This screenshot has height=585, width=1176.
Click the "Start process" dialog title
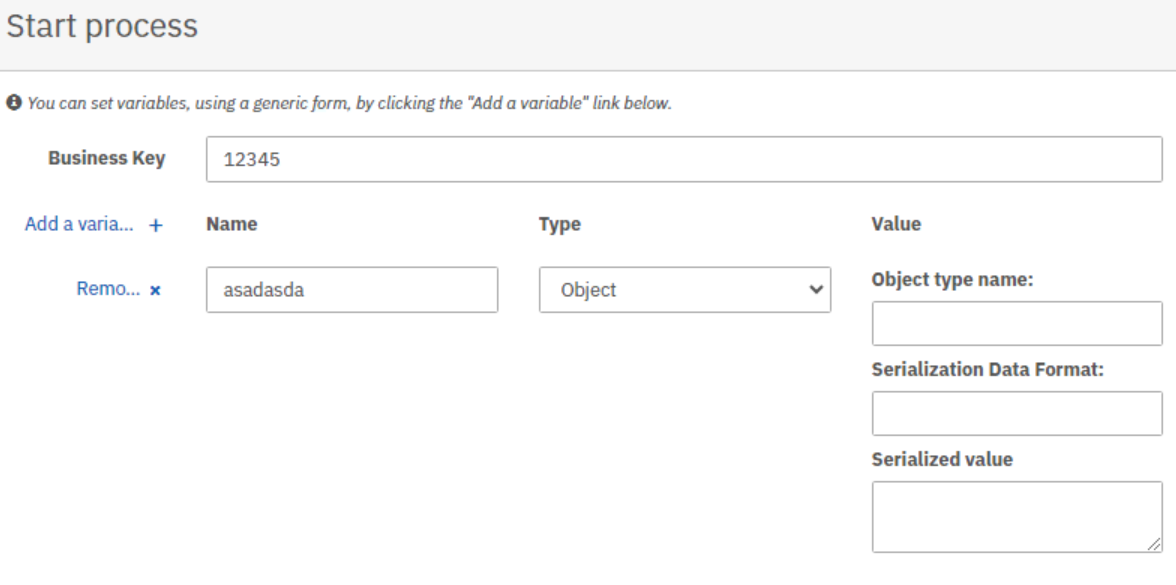[x=102, y=26]
